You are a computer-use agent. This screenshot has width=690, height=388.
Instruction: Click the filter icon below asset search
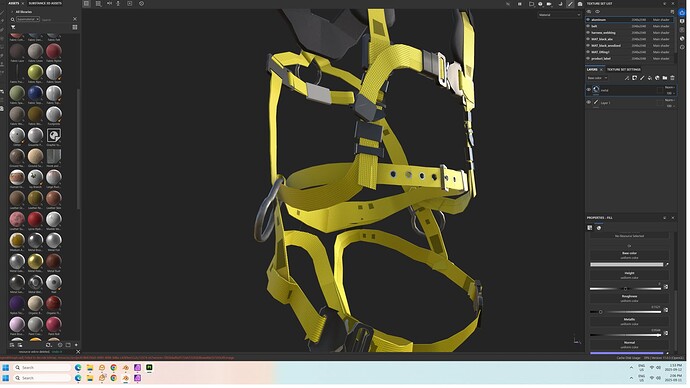coord(13,27)
